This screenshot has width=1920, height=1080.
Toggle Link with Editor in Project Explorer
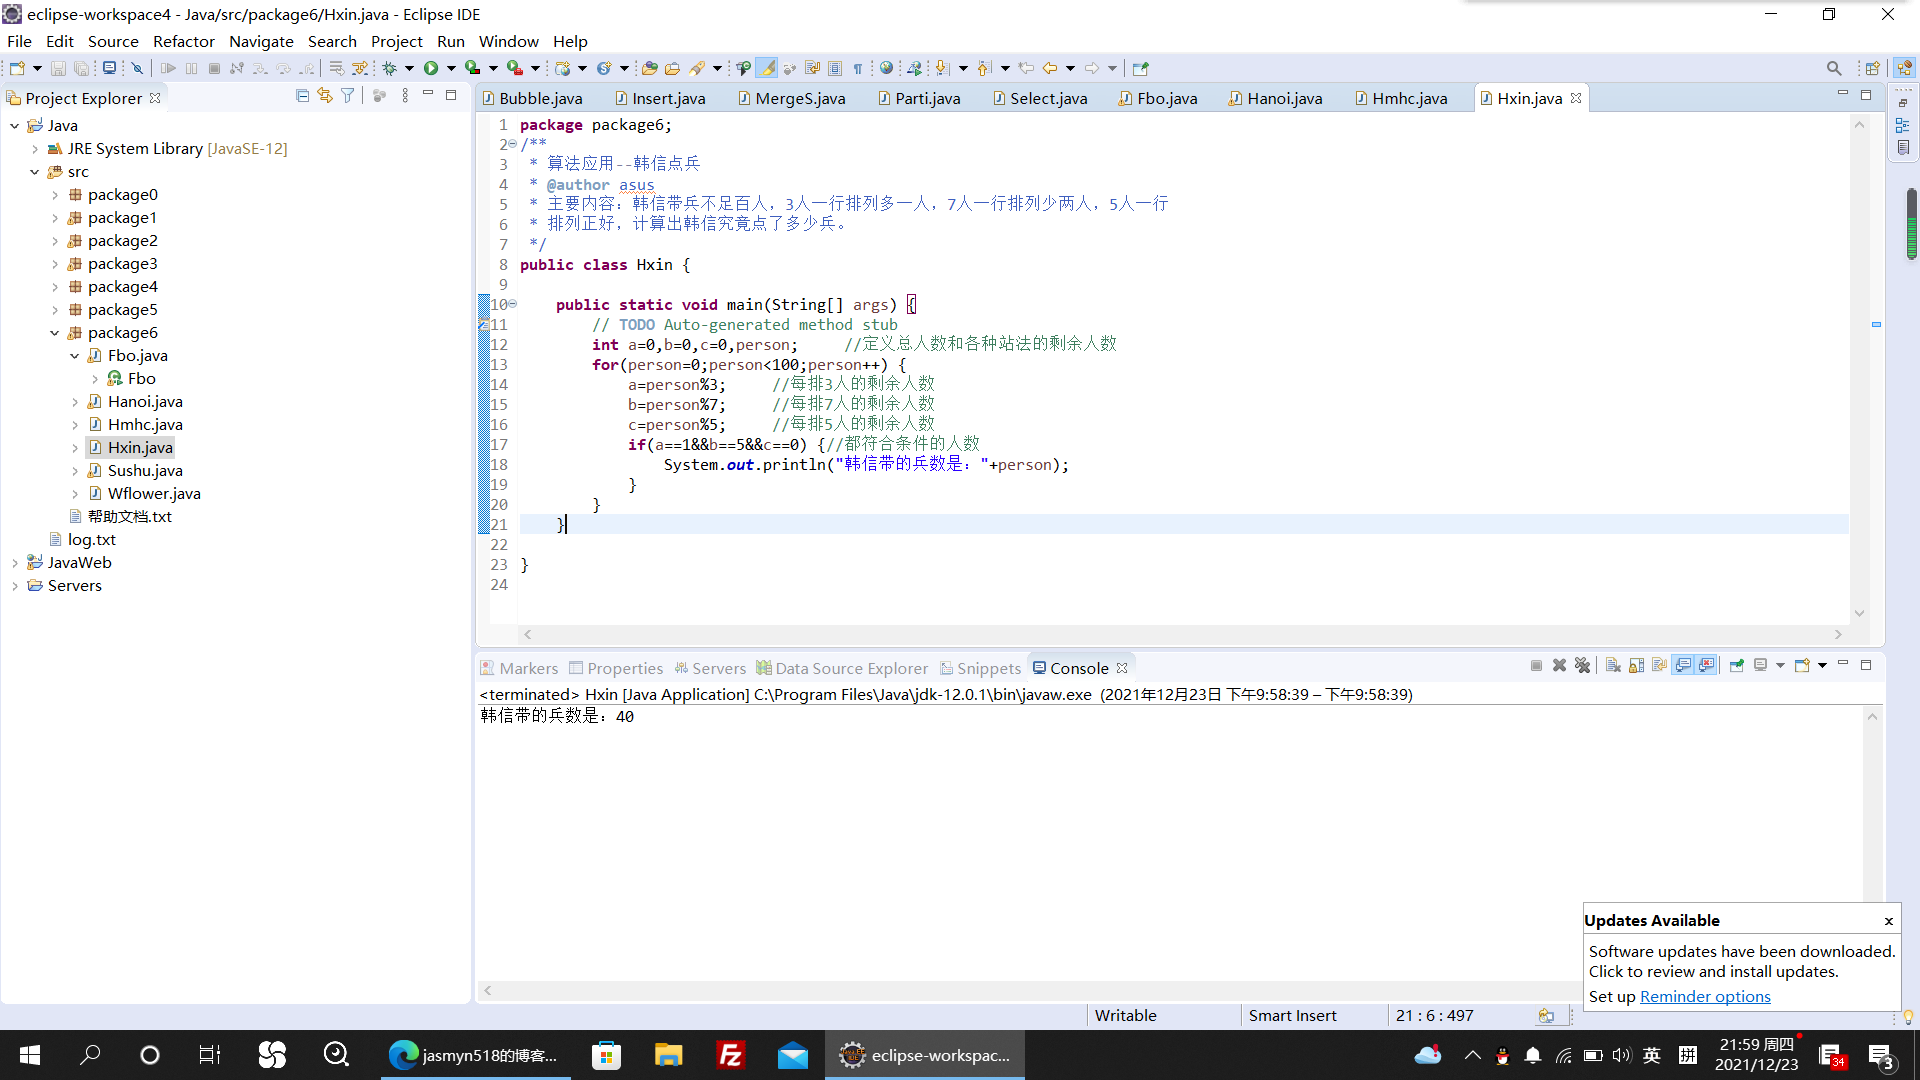pyautogui.click(x=324, y=96)
